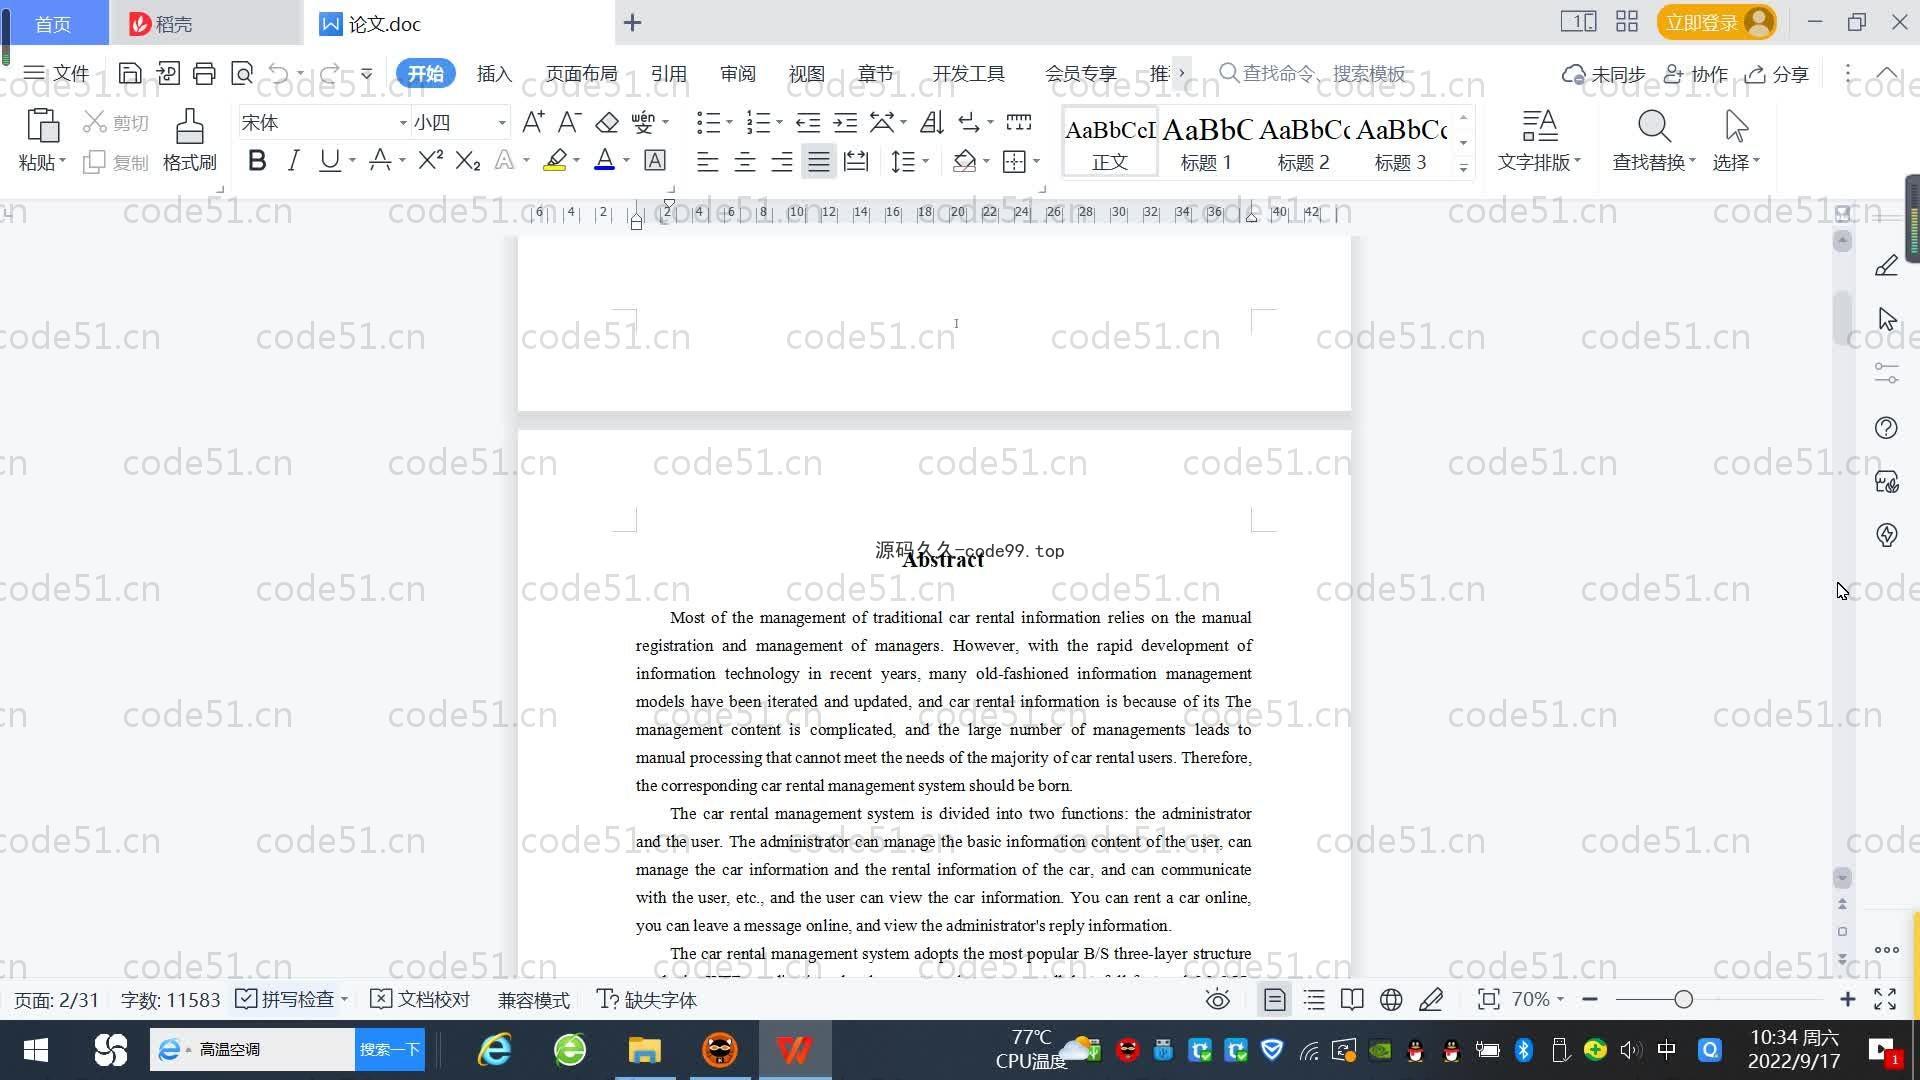1920x1080 pixels.
Task: Open the 文件 File menu
Action: pos(56,73)
